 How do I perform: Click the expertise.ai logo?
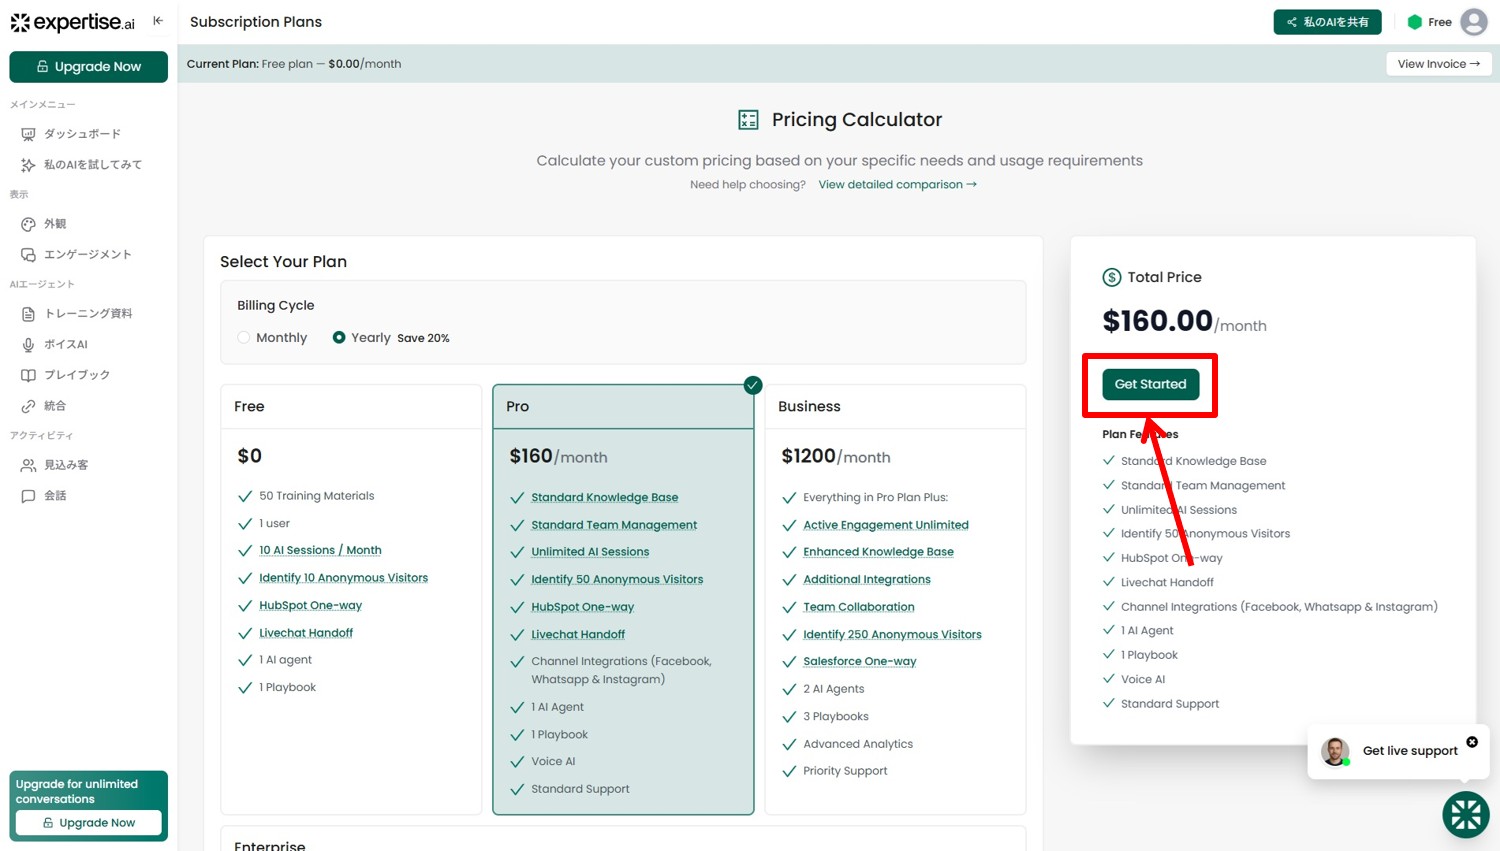[x=73, y=22]
